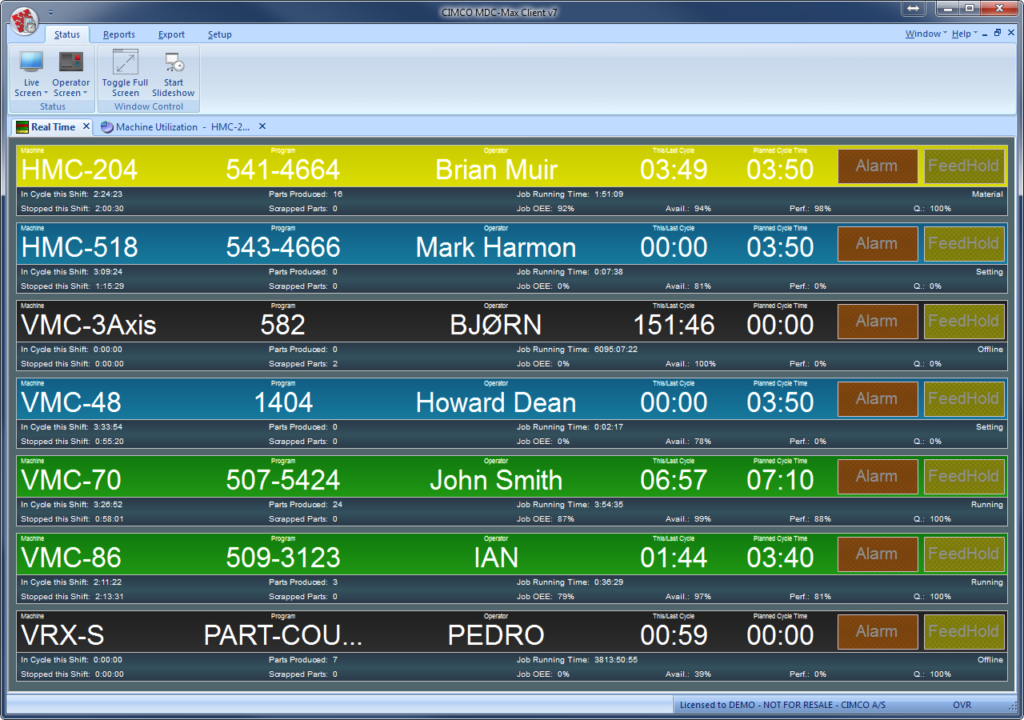This screenshot has height=720, width=1024.
Task: Click the CIMCO application orb icon
Action: point(25,20)
